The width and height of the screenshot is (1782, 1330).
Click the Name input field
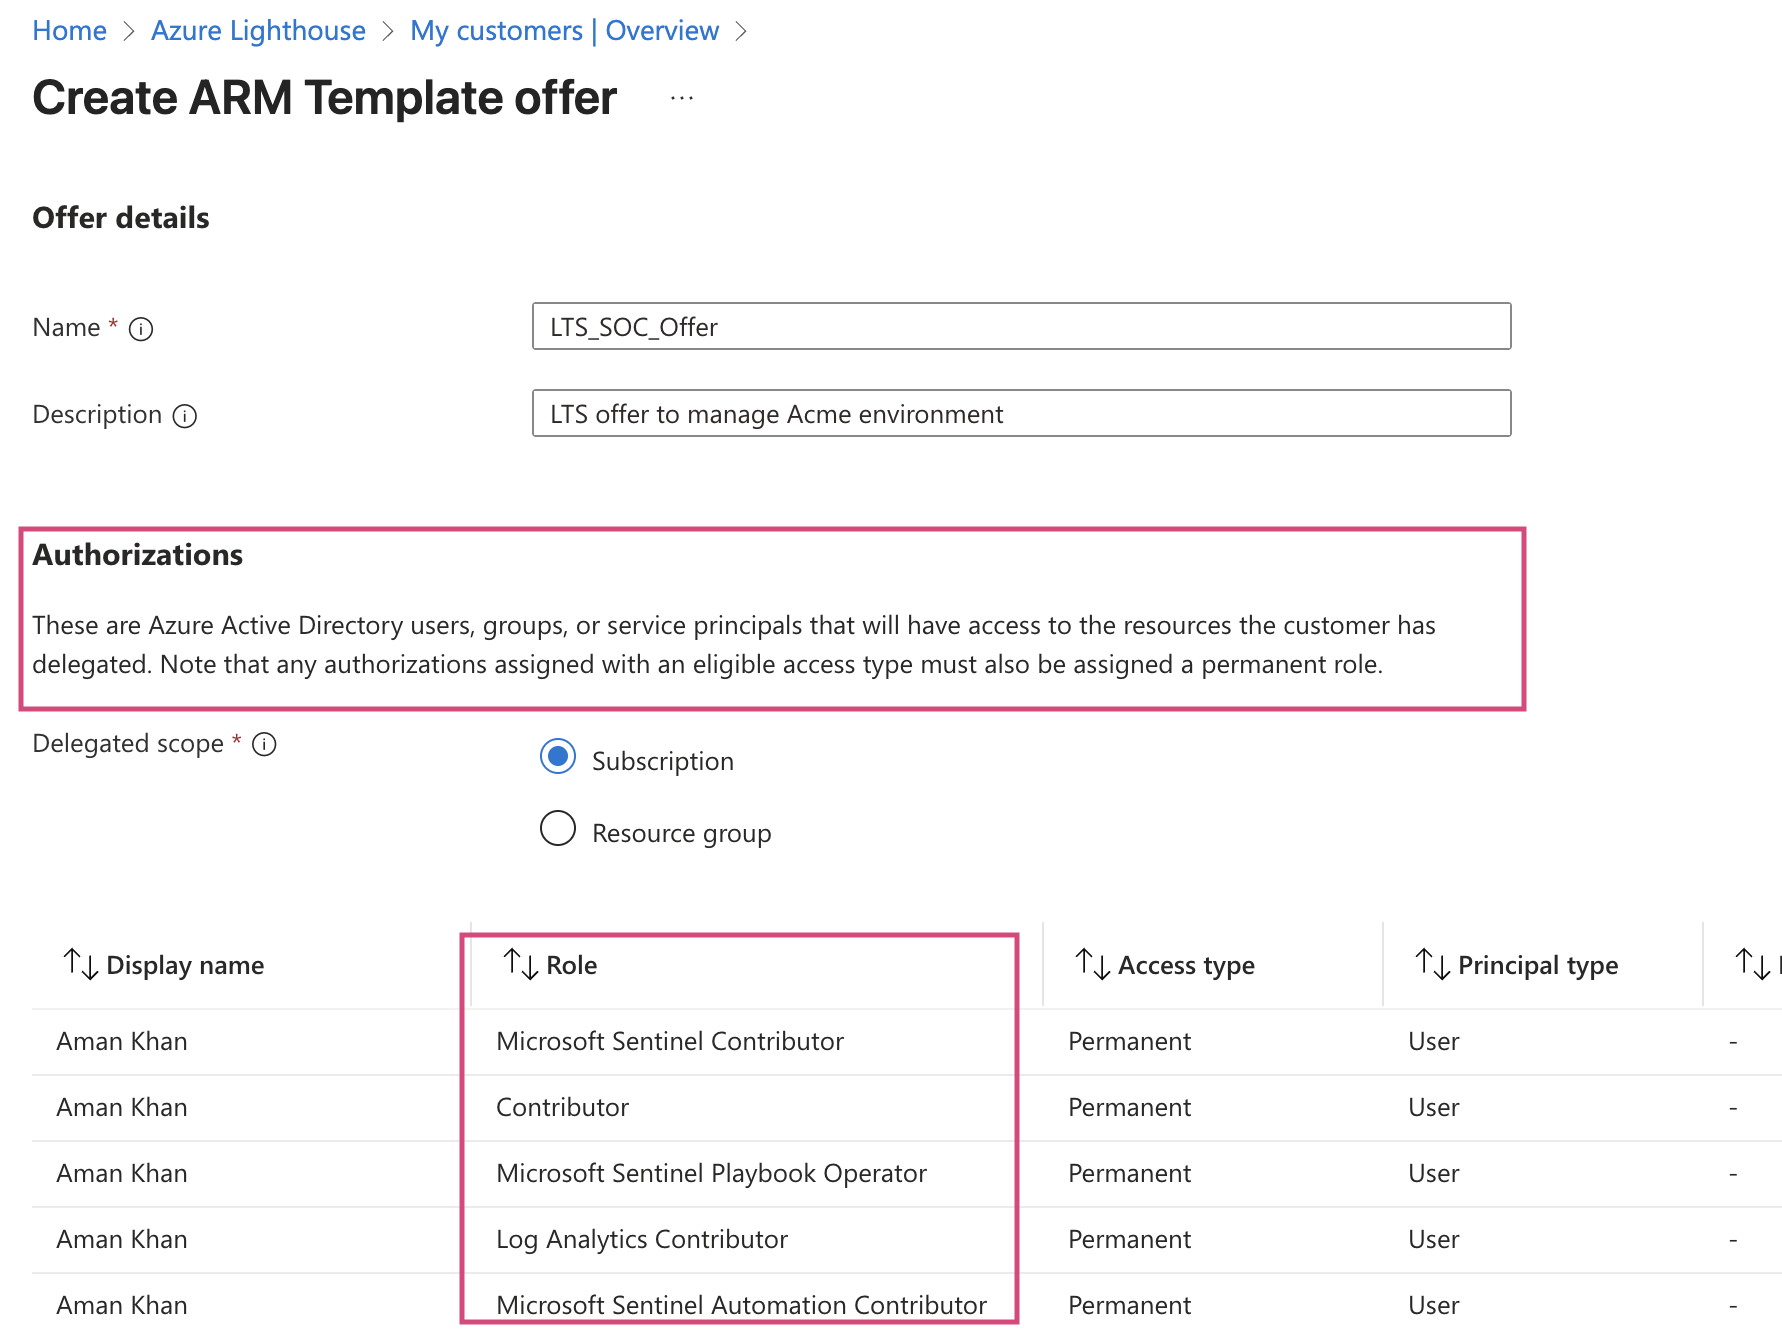coord(1021,326)
